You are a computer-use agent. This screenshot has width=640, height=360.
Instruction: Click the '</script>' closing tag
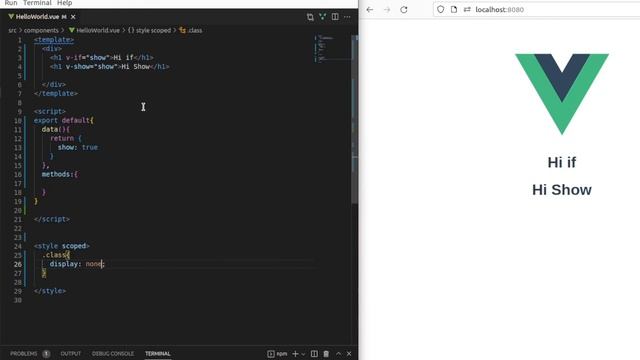point(52,219)
